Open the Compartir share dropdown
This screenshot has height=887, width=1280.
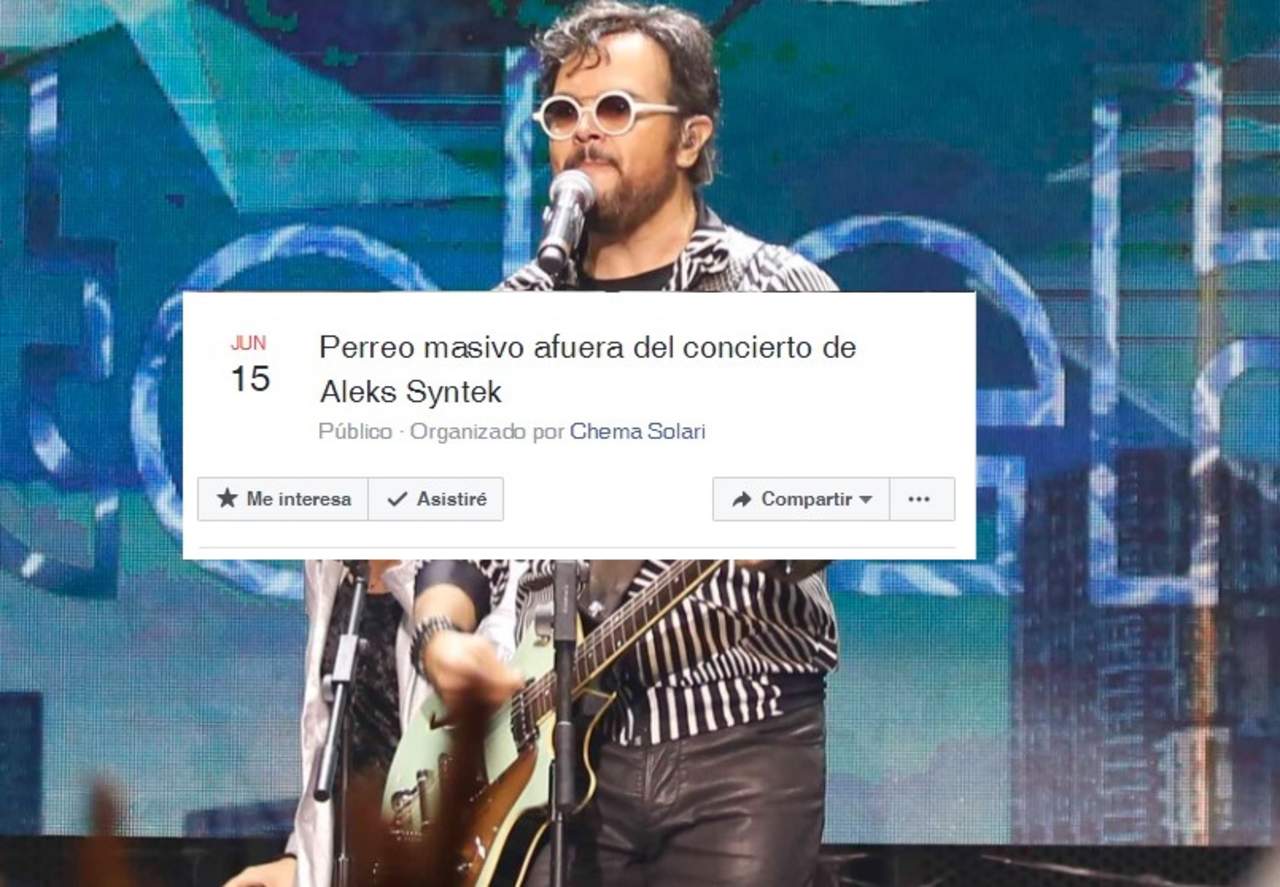click(x=801, y=499)
